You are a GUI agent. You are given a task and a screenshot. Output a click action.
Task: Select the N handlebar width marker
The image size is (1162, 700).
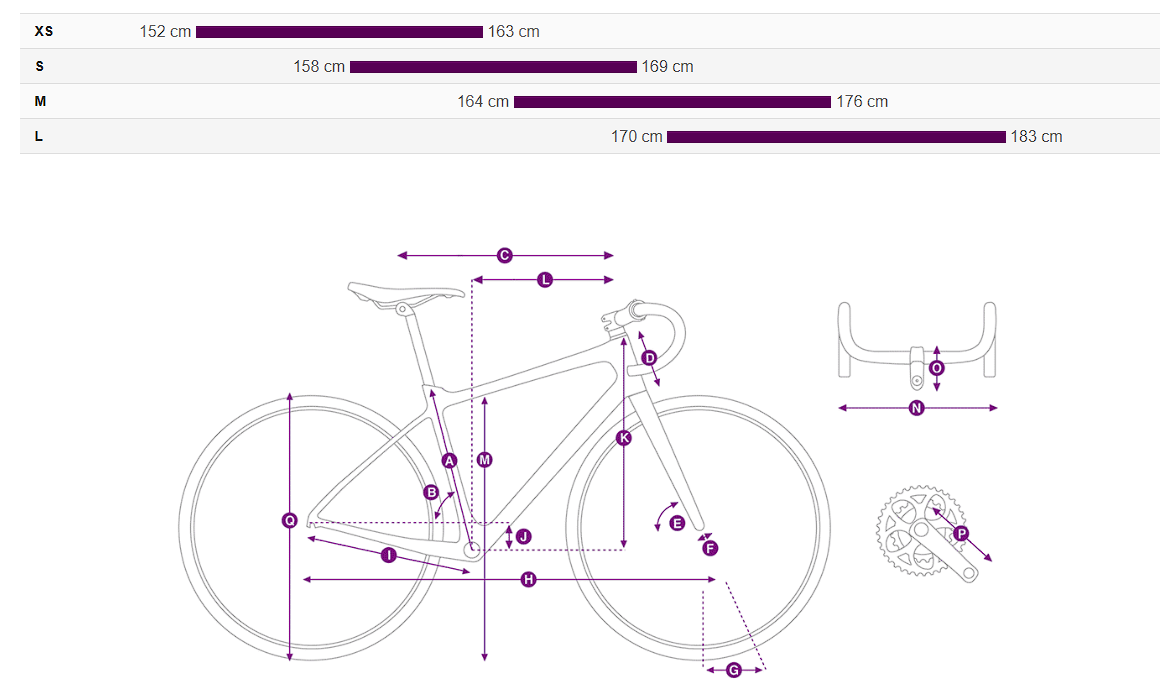(916, 408)
